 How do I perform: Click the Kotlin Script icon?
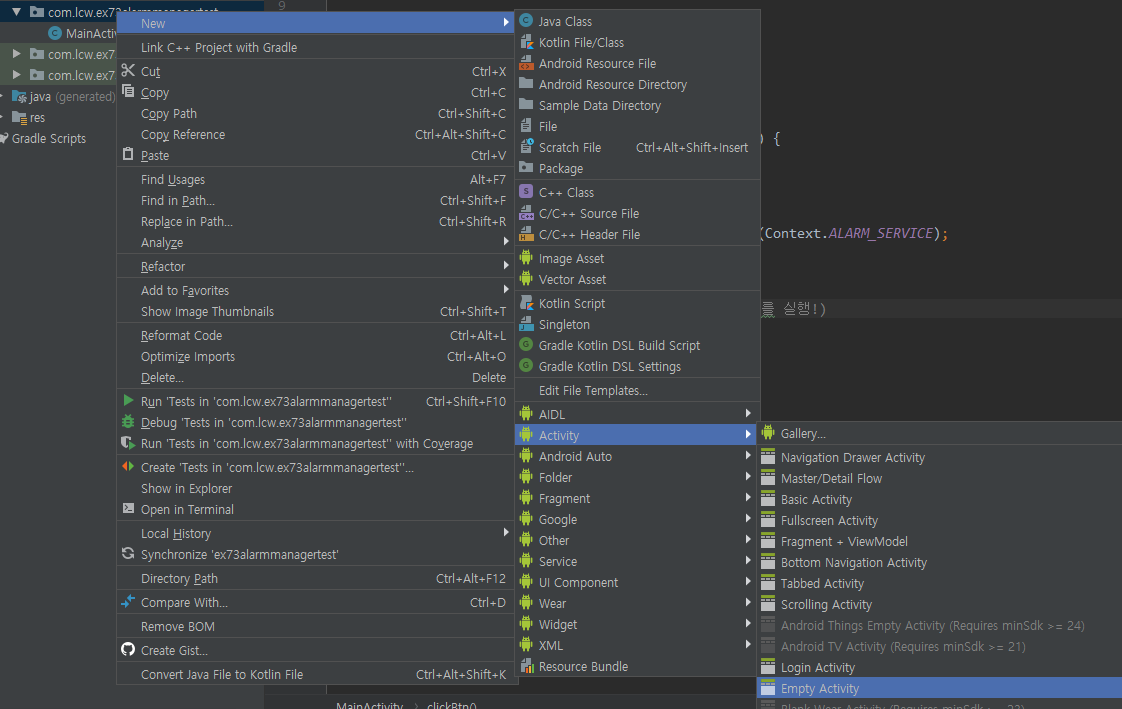[x=526, y=303]
